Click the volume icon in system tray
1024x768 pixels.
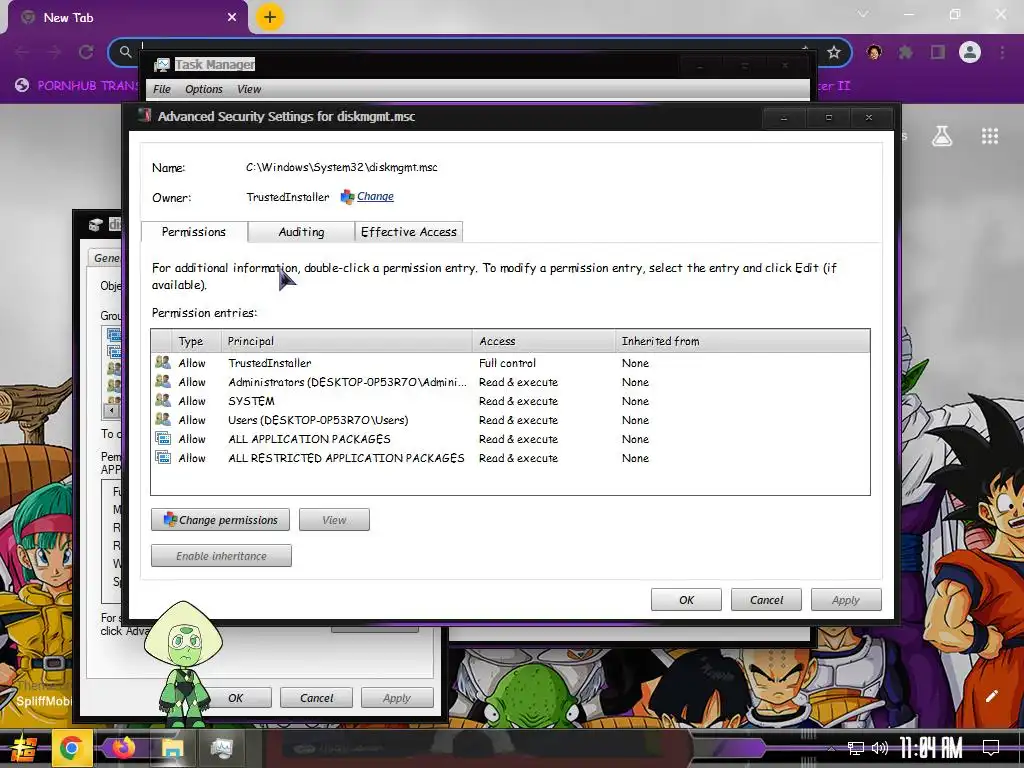click(880, 748)
